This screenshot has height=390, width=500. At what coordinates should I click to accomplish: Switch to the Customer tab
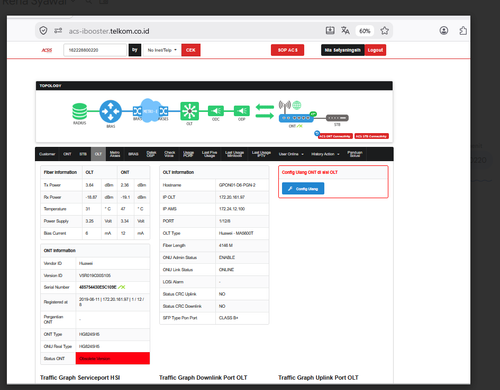[x=47, y=154]
